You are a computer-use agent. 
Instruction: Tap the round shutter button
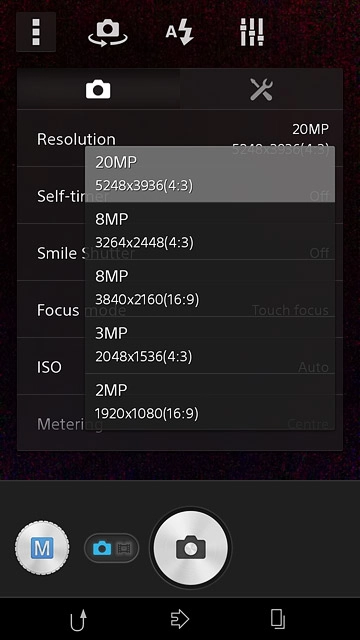click(x=190, y=548)
